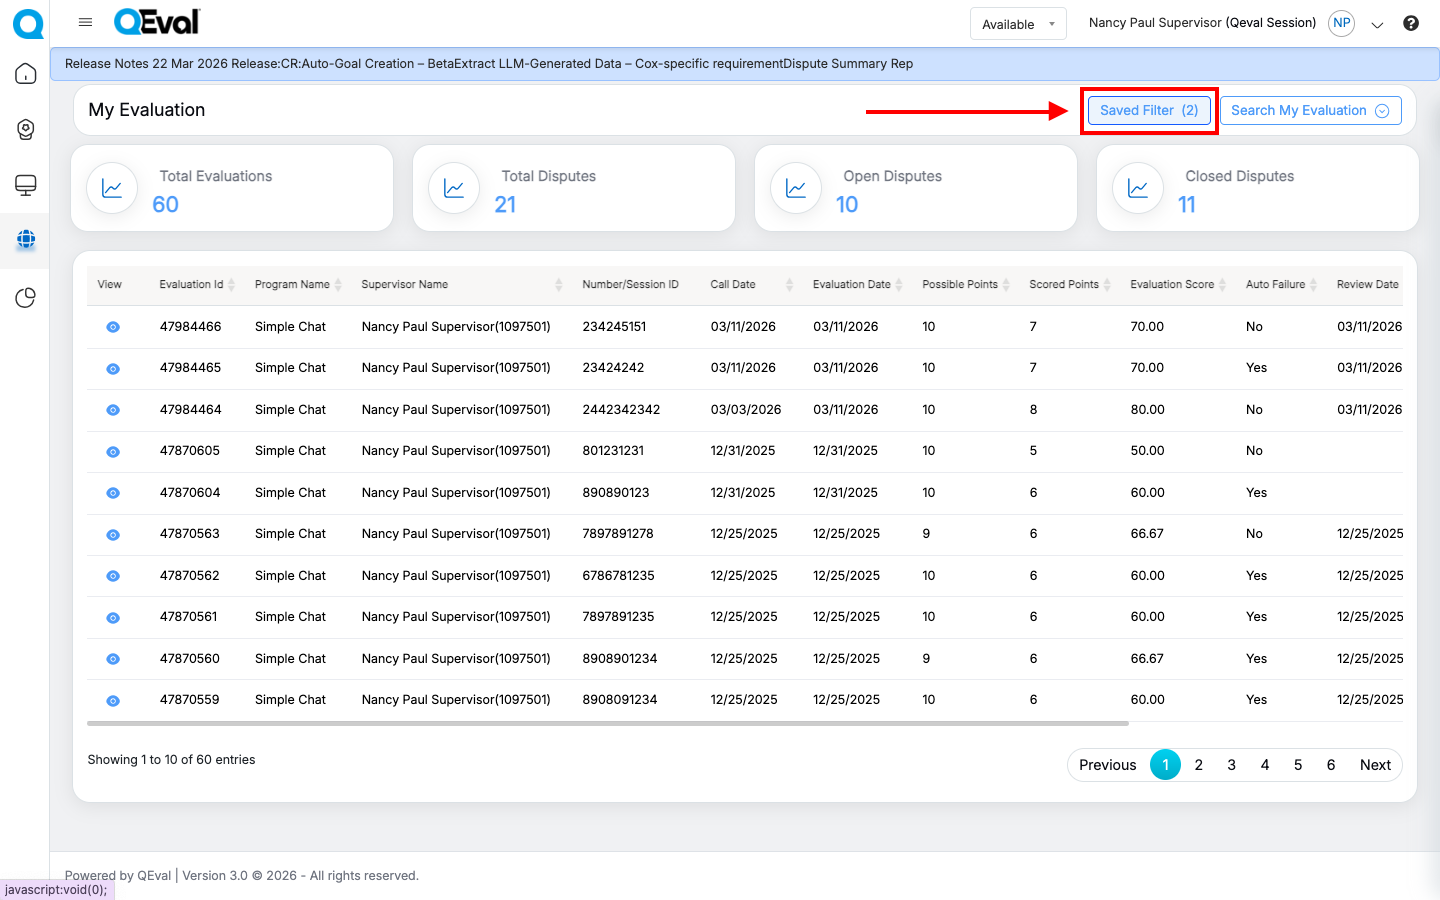
Task: Click the monitor icon in the sidebar
Action: click(x=26, y=185)
